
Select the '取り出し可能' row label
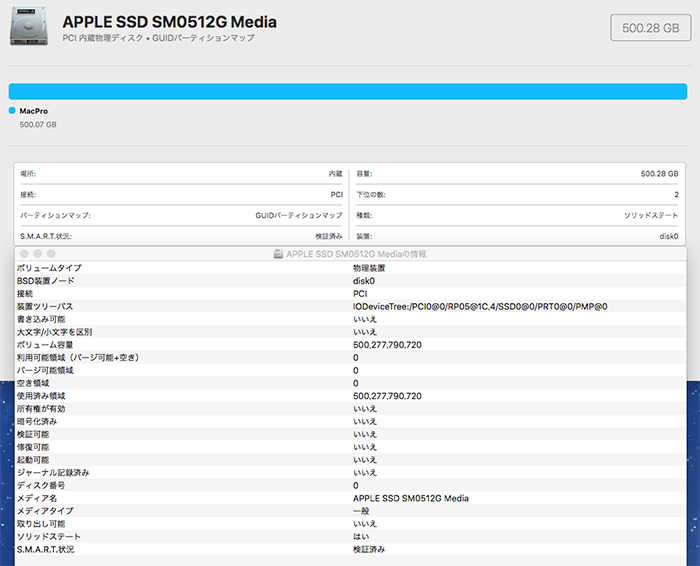[x=41, y=524]
